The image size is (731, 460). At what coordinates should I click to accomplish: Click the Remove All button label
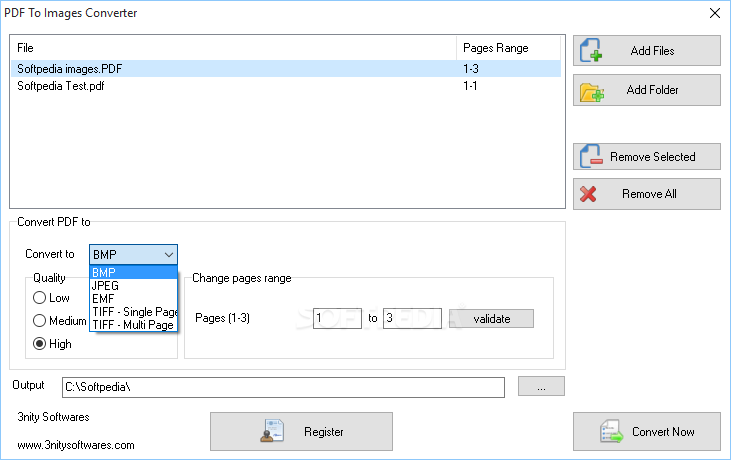click(649, 194)
